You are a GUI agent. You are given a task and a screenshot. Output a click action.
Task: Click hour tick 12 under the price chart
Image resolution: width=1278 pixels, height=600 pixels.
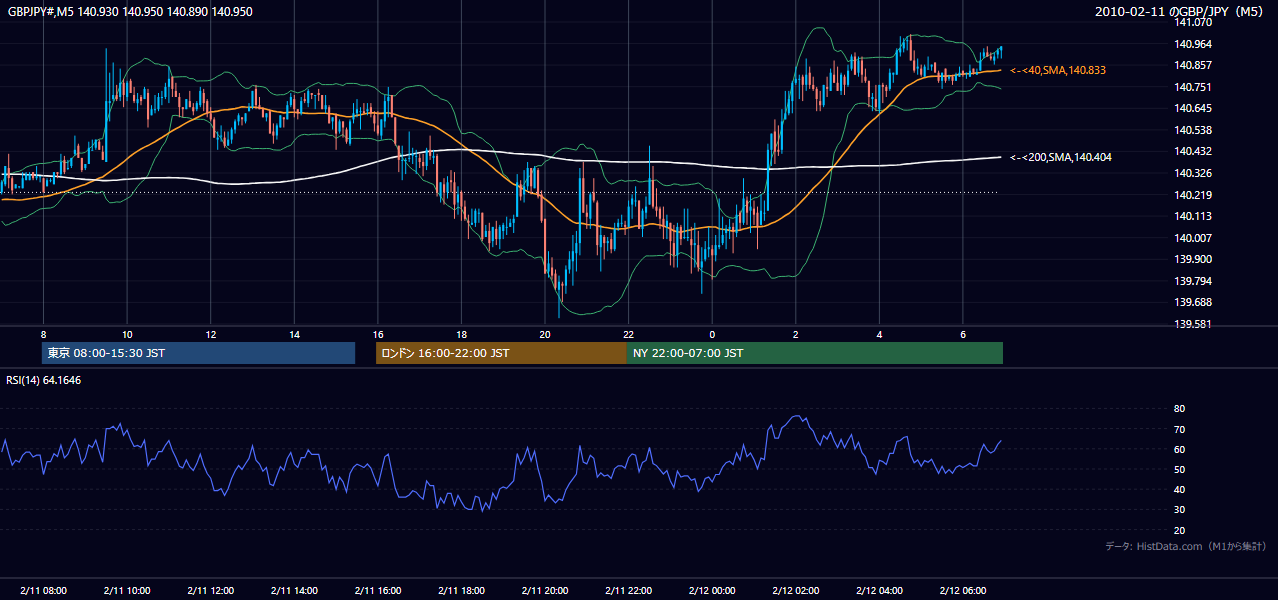click(x=211, y=334)
